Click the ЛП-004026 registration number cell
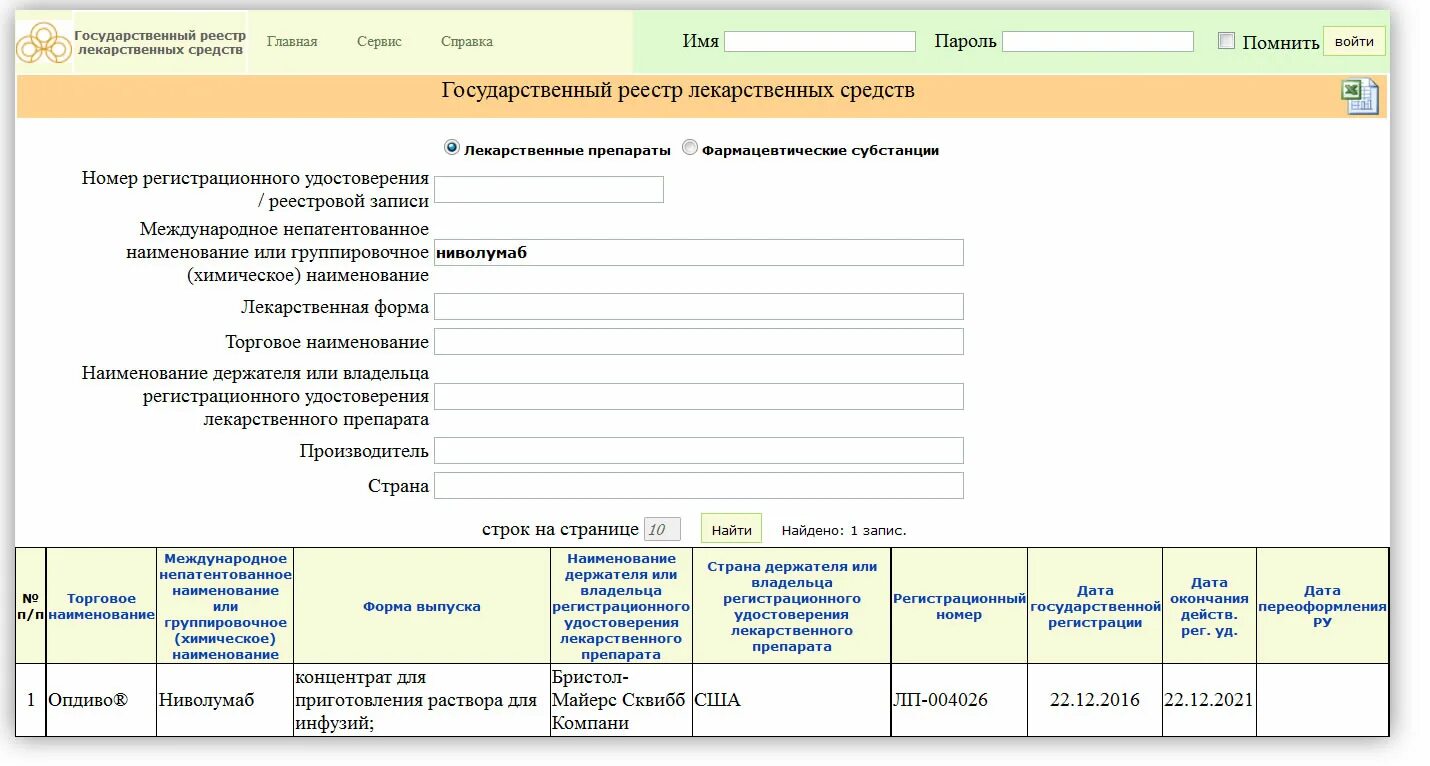This screenshot has width=1430, height=766. click(x=959, y=700)
